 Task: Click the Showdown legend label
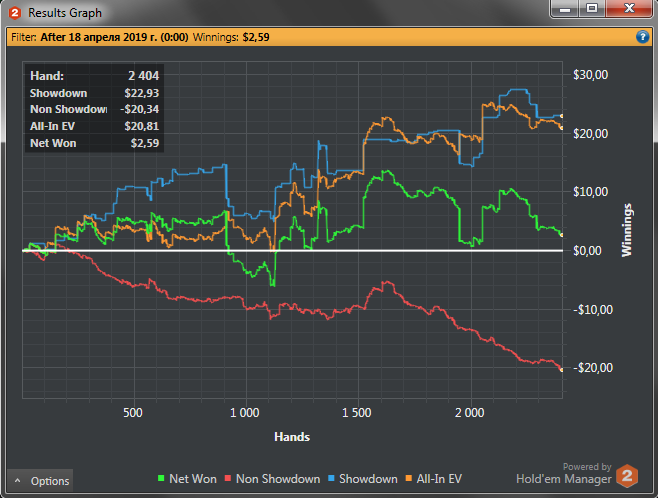click(368, 479)
